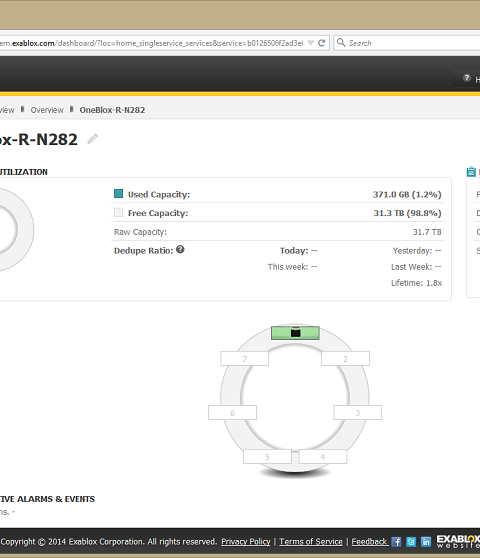Click the Free Capacity light gray swatch
This screenshot has width=480, height=558.
[x=118, y=212]
